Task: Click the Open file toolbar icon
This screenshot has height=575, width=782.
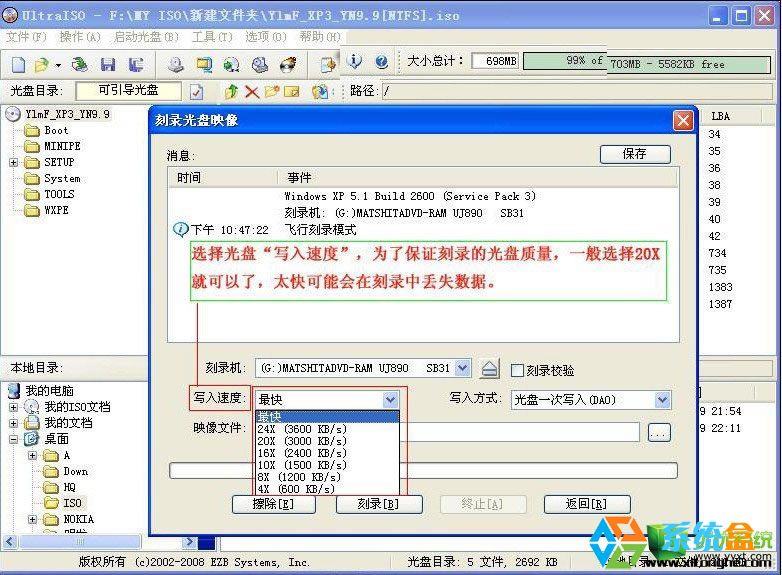Action: tap(41, 65)
